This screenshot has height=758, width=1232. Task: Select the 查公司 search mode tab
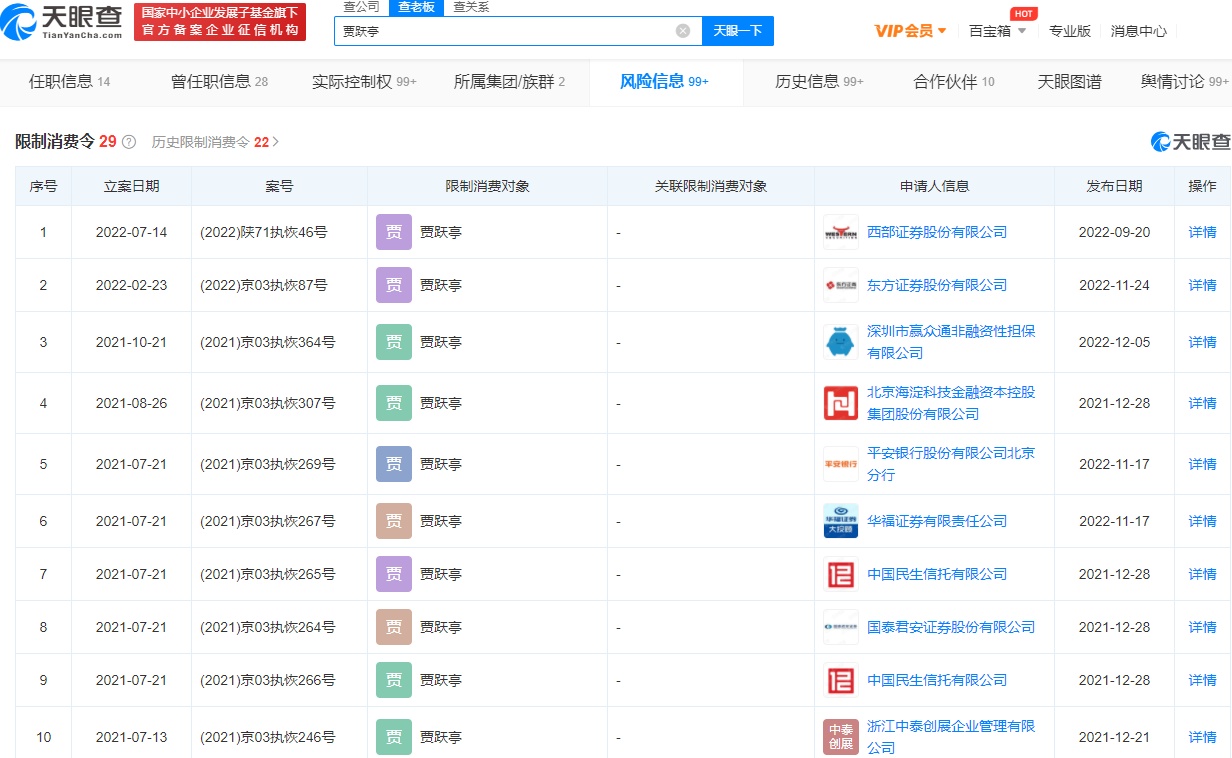361,7
